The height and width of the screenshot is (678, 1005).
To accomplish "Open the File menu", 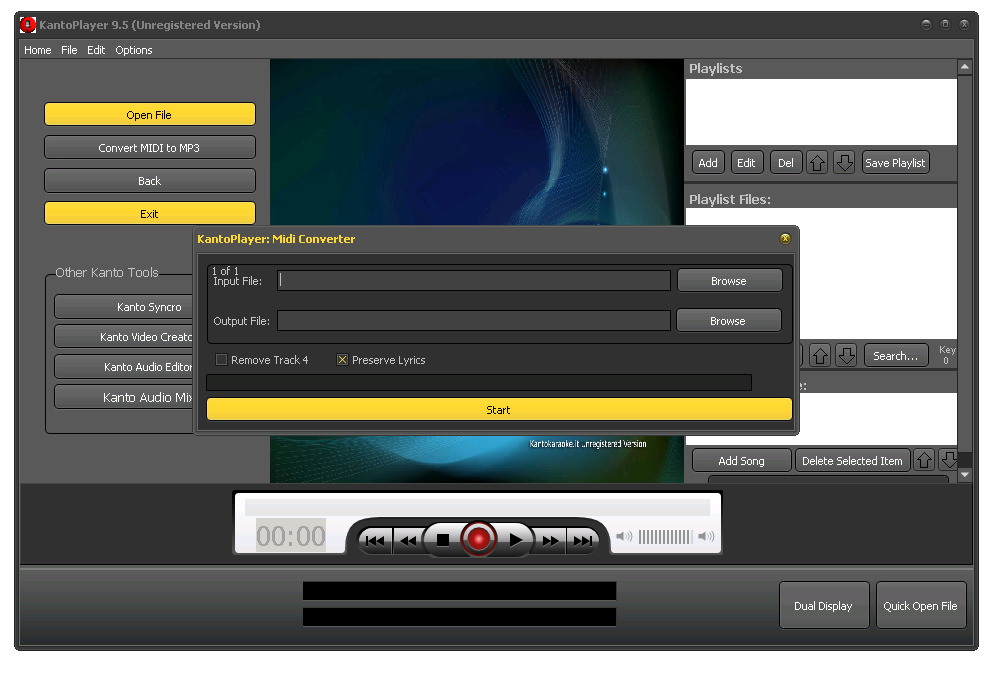I will tap(69, 50).
